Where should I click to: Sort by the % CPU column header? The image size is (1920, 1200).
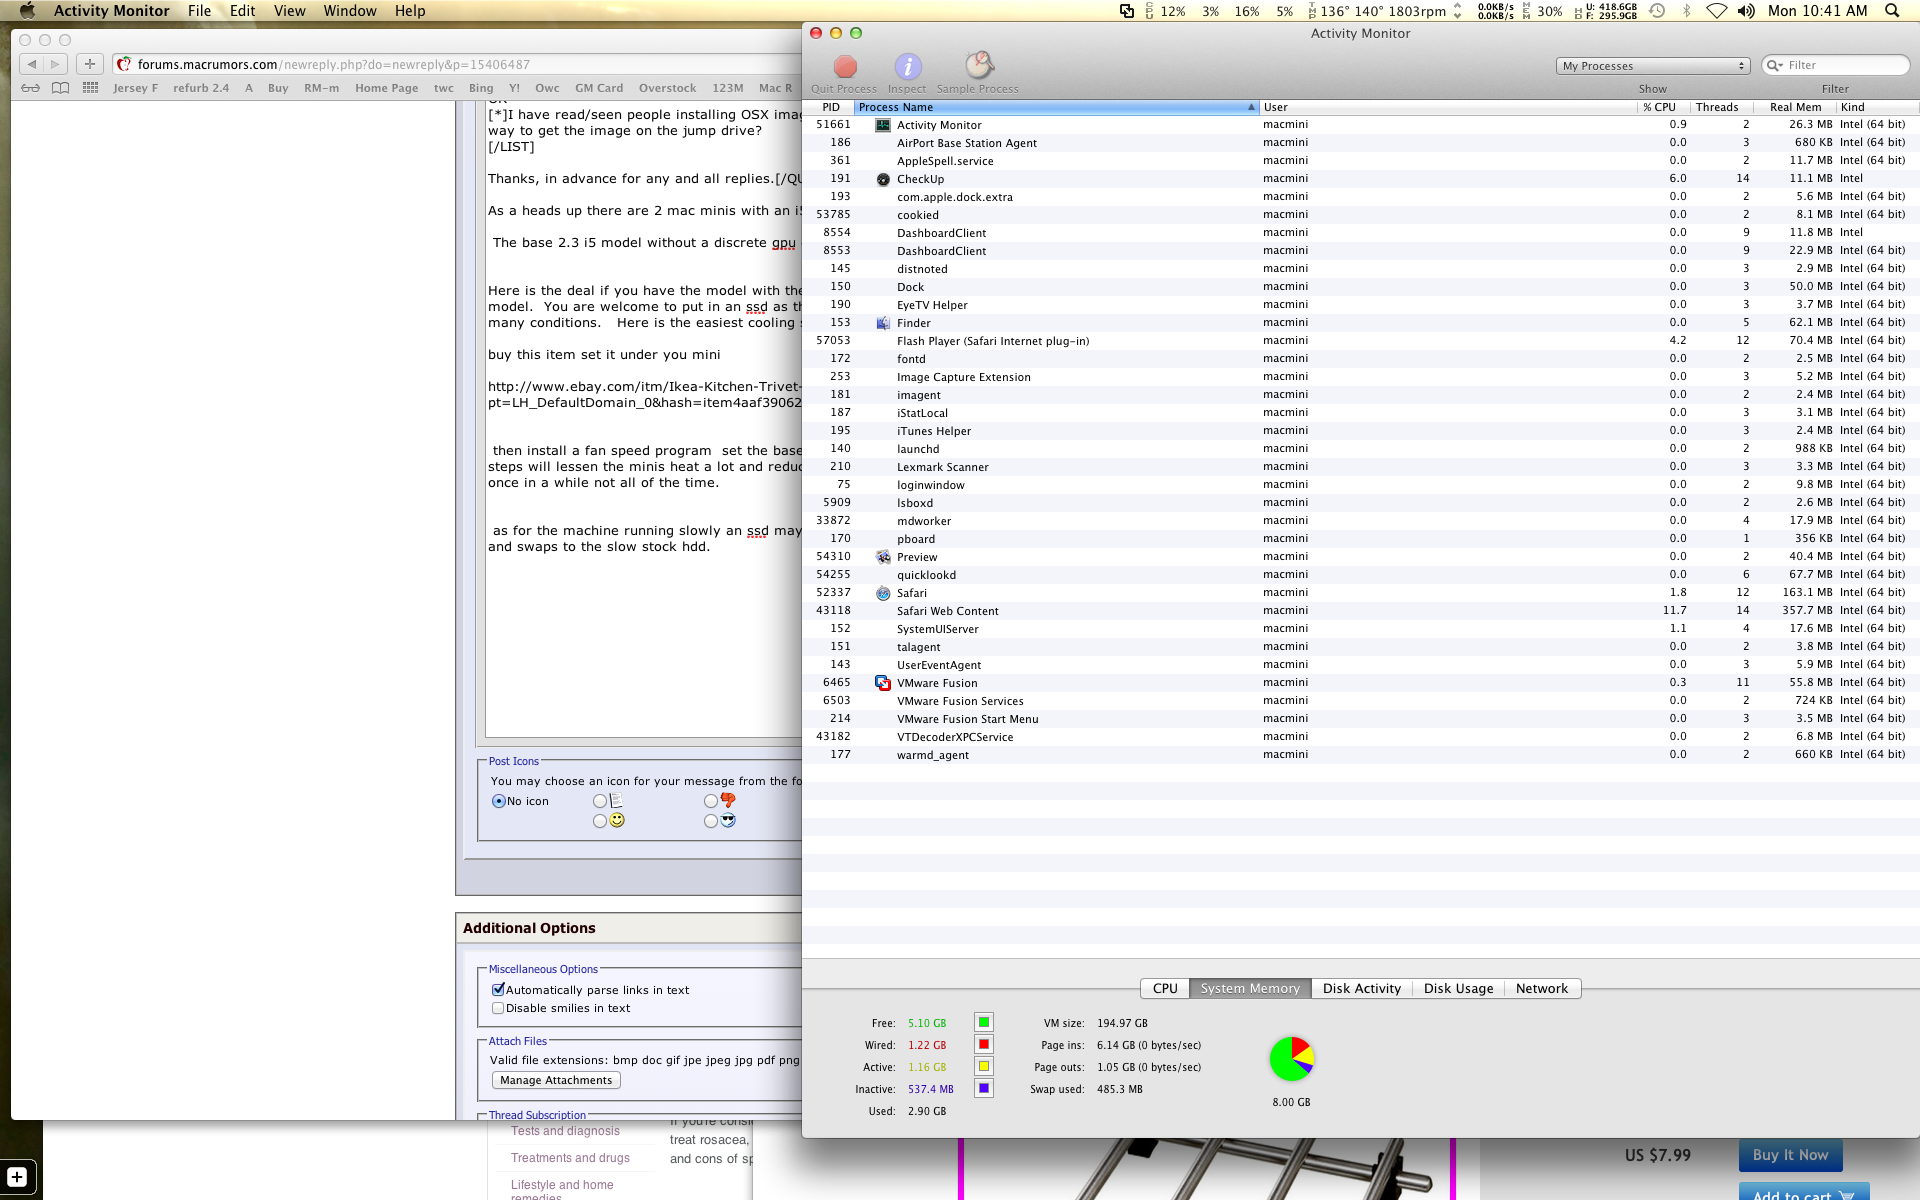coord(1661,107)
